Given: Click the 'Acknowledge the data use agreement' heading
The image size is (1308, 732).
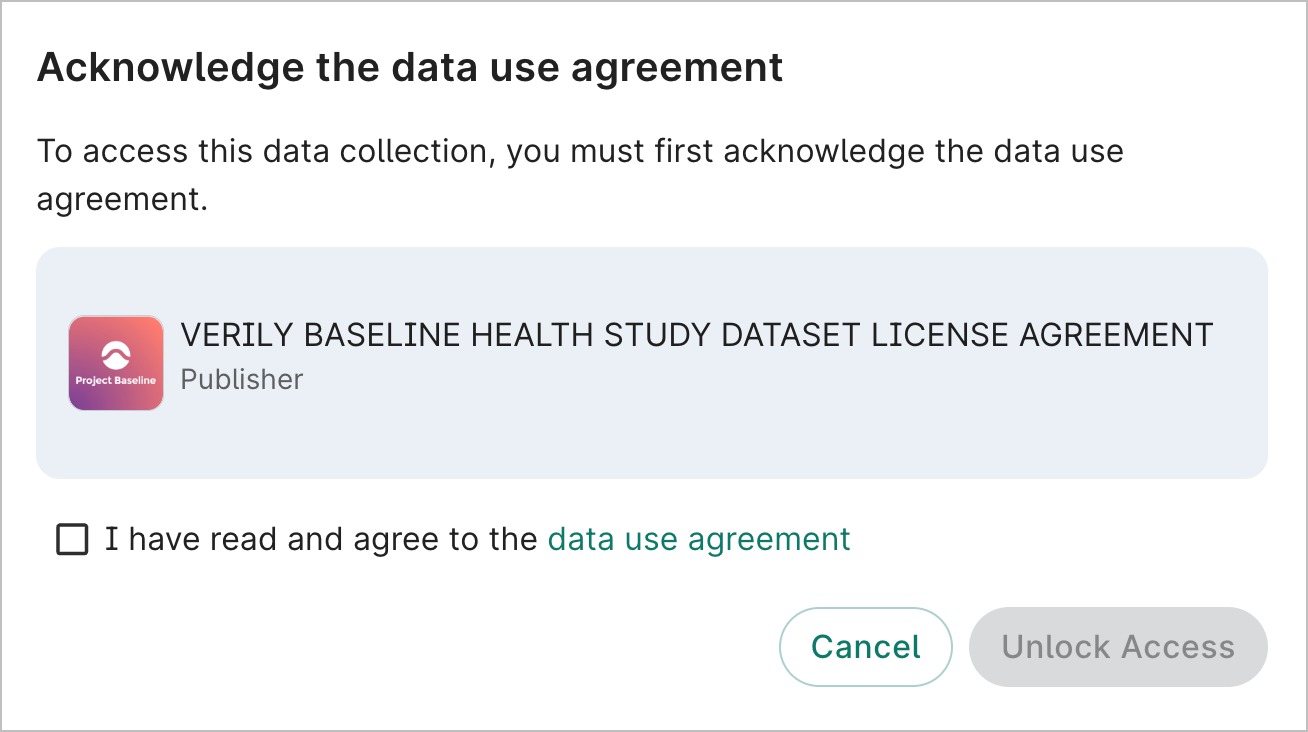Looking at the screenshot, I should coord(409,67).
